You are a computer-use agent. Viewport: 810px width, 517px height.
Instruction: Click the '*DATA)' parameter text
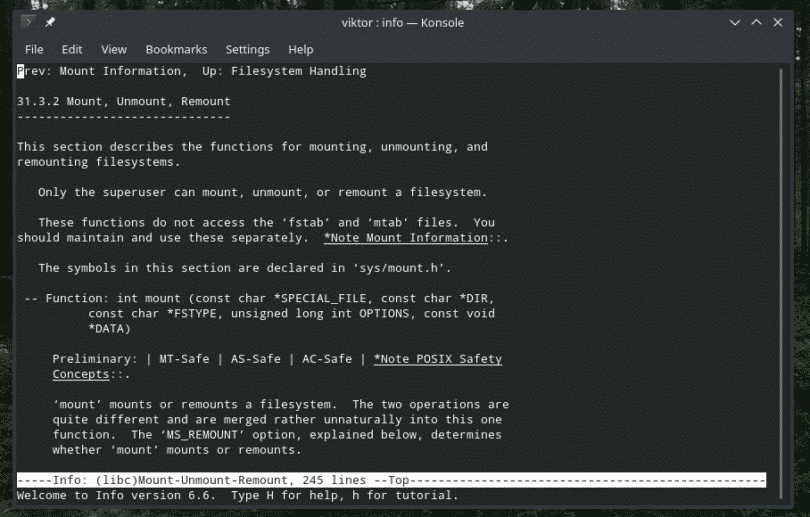click(109, 328)
